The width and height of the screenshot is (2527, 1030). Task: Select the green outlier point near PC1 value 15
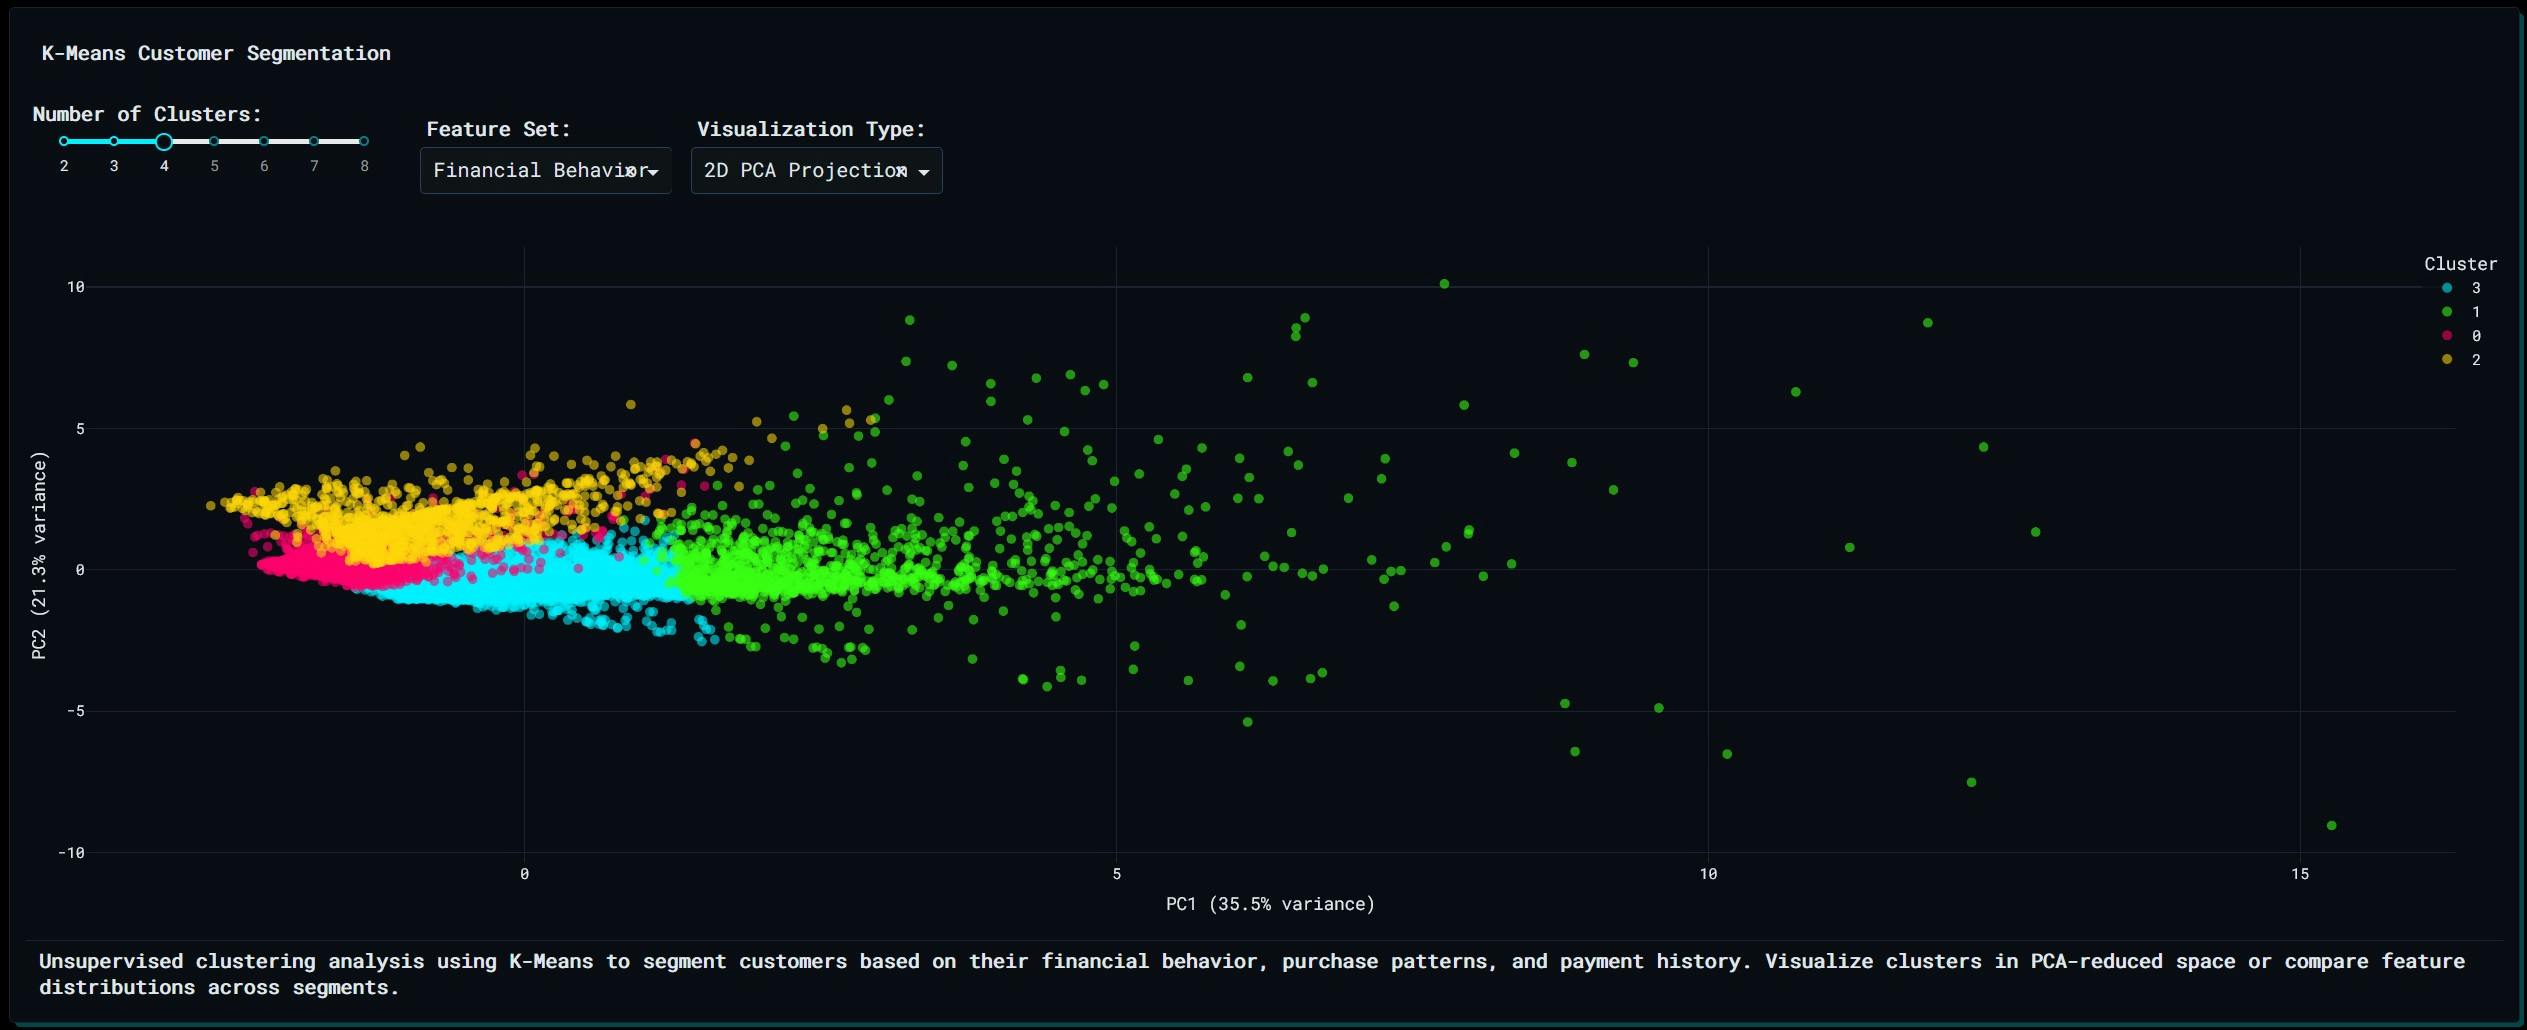tap(2330, 825)
